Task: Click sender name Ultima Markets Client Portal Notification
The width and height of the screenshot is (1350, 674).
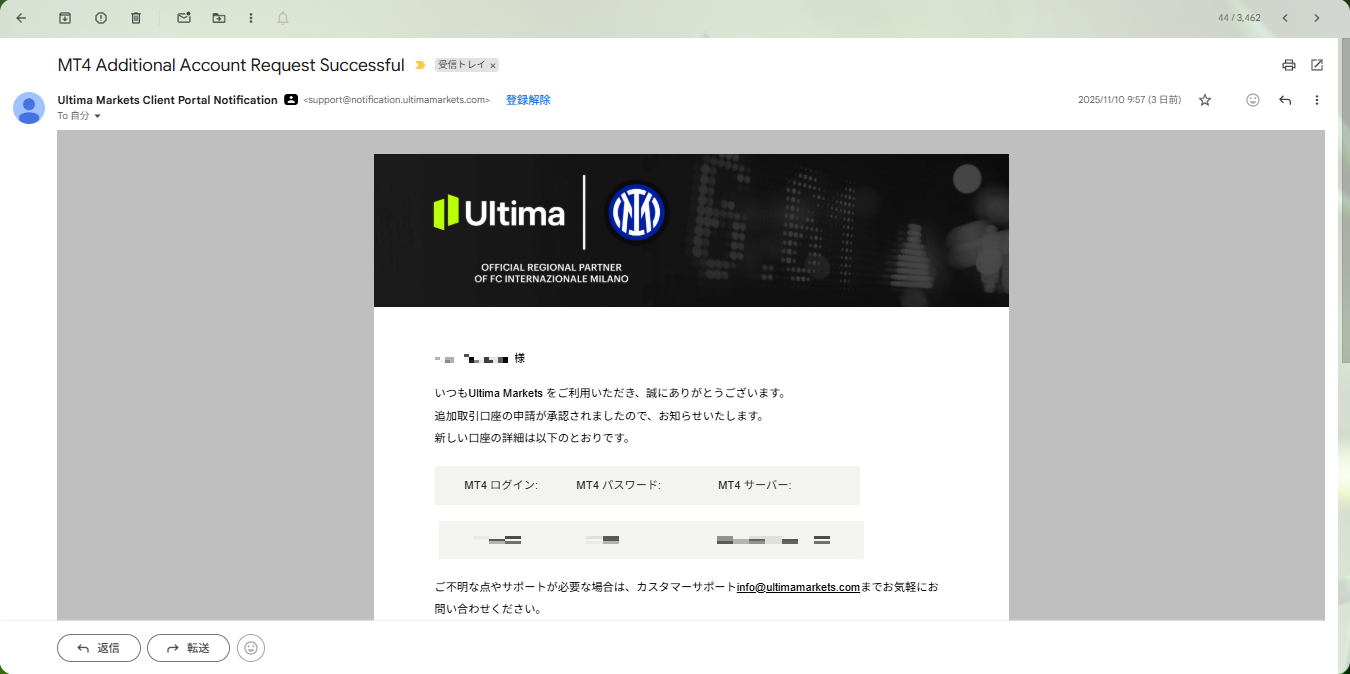Action: pyautogui.click(x=167, y=100)
